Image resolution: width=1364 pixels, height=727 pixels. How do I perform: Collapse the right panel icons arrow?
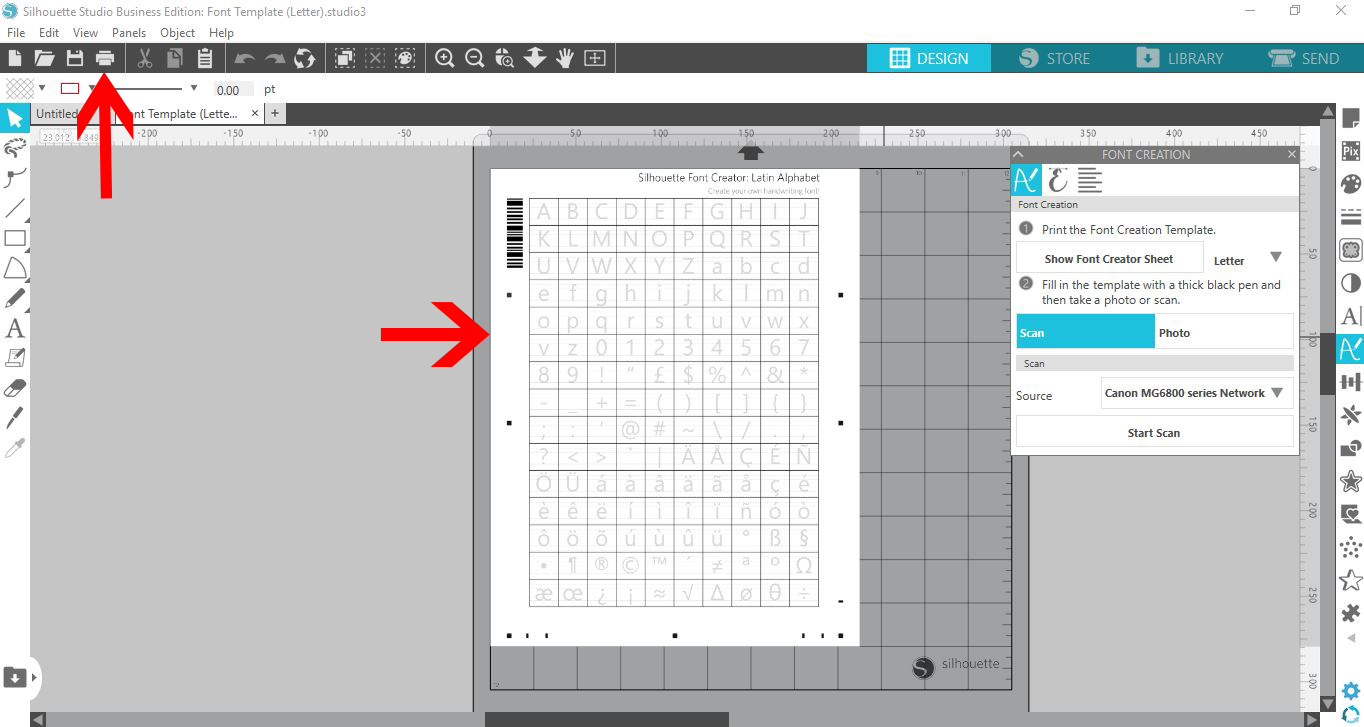[1352, 638]
